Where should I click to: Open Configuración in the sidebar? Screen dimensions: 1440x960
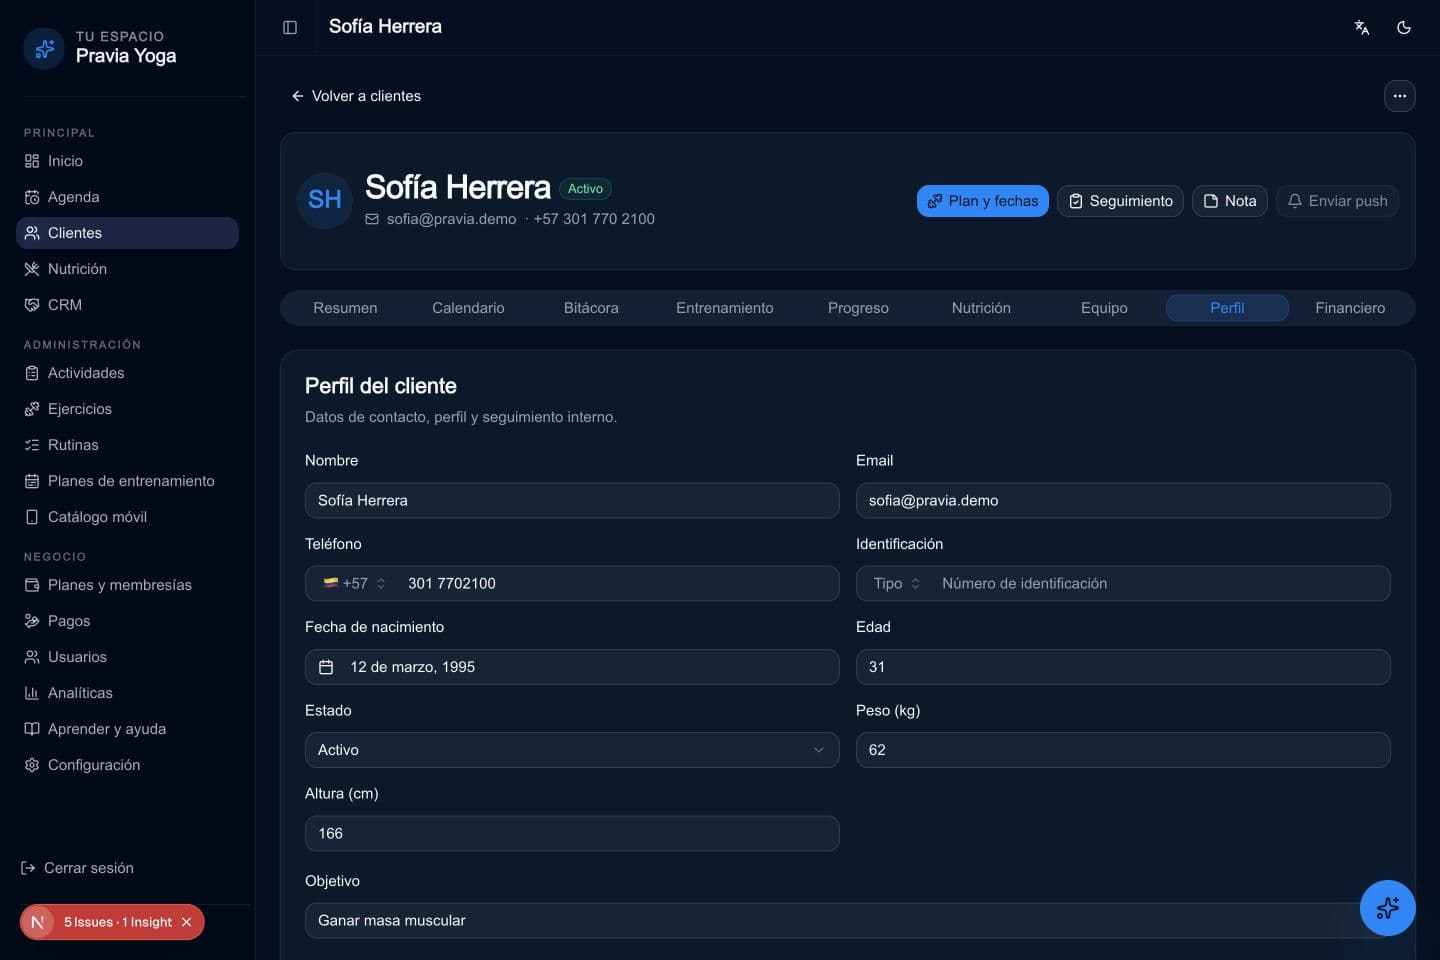click(x=127, y=765)
